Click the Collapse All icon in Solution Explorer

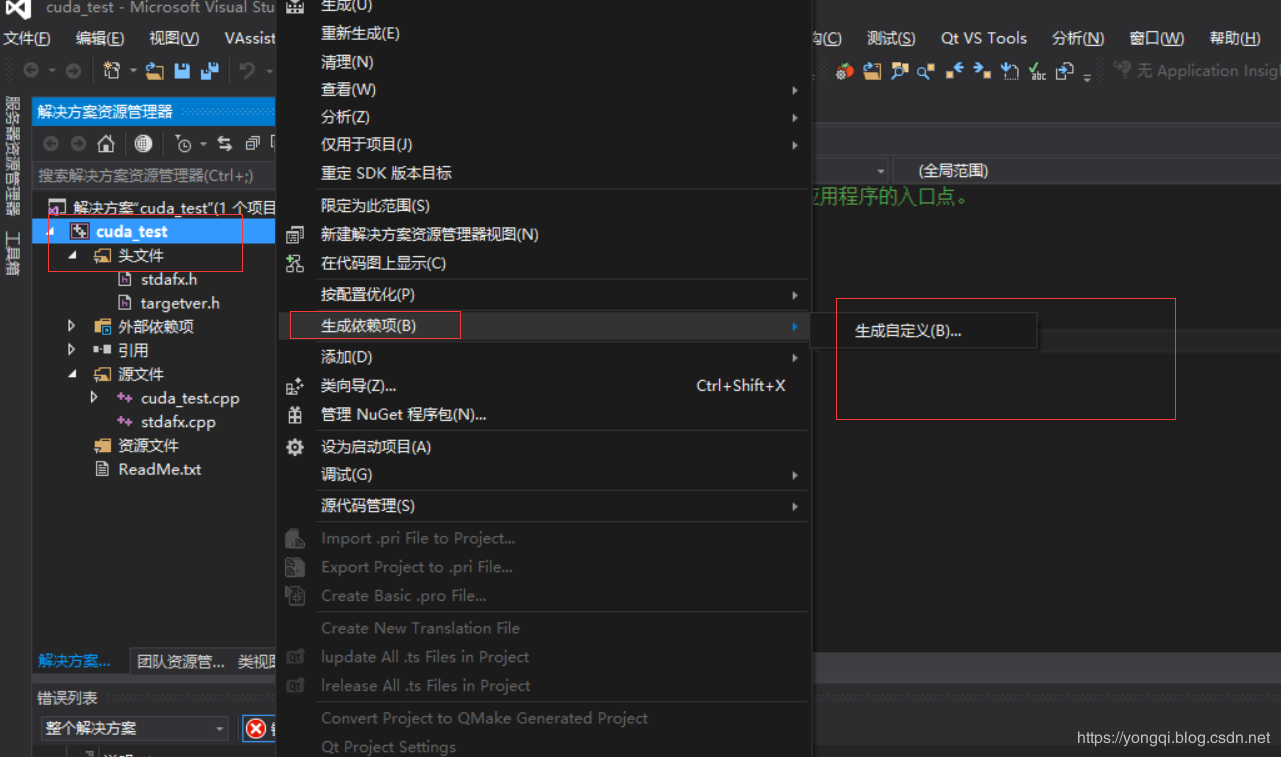tap(252, 143)
